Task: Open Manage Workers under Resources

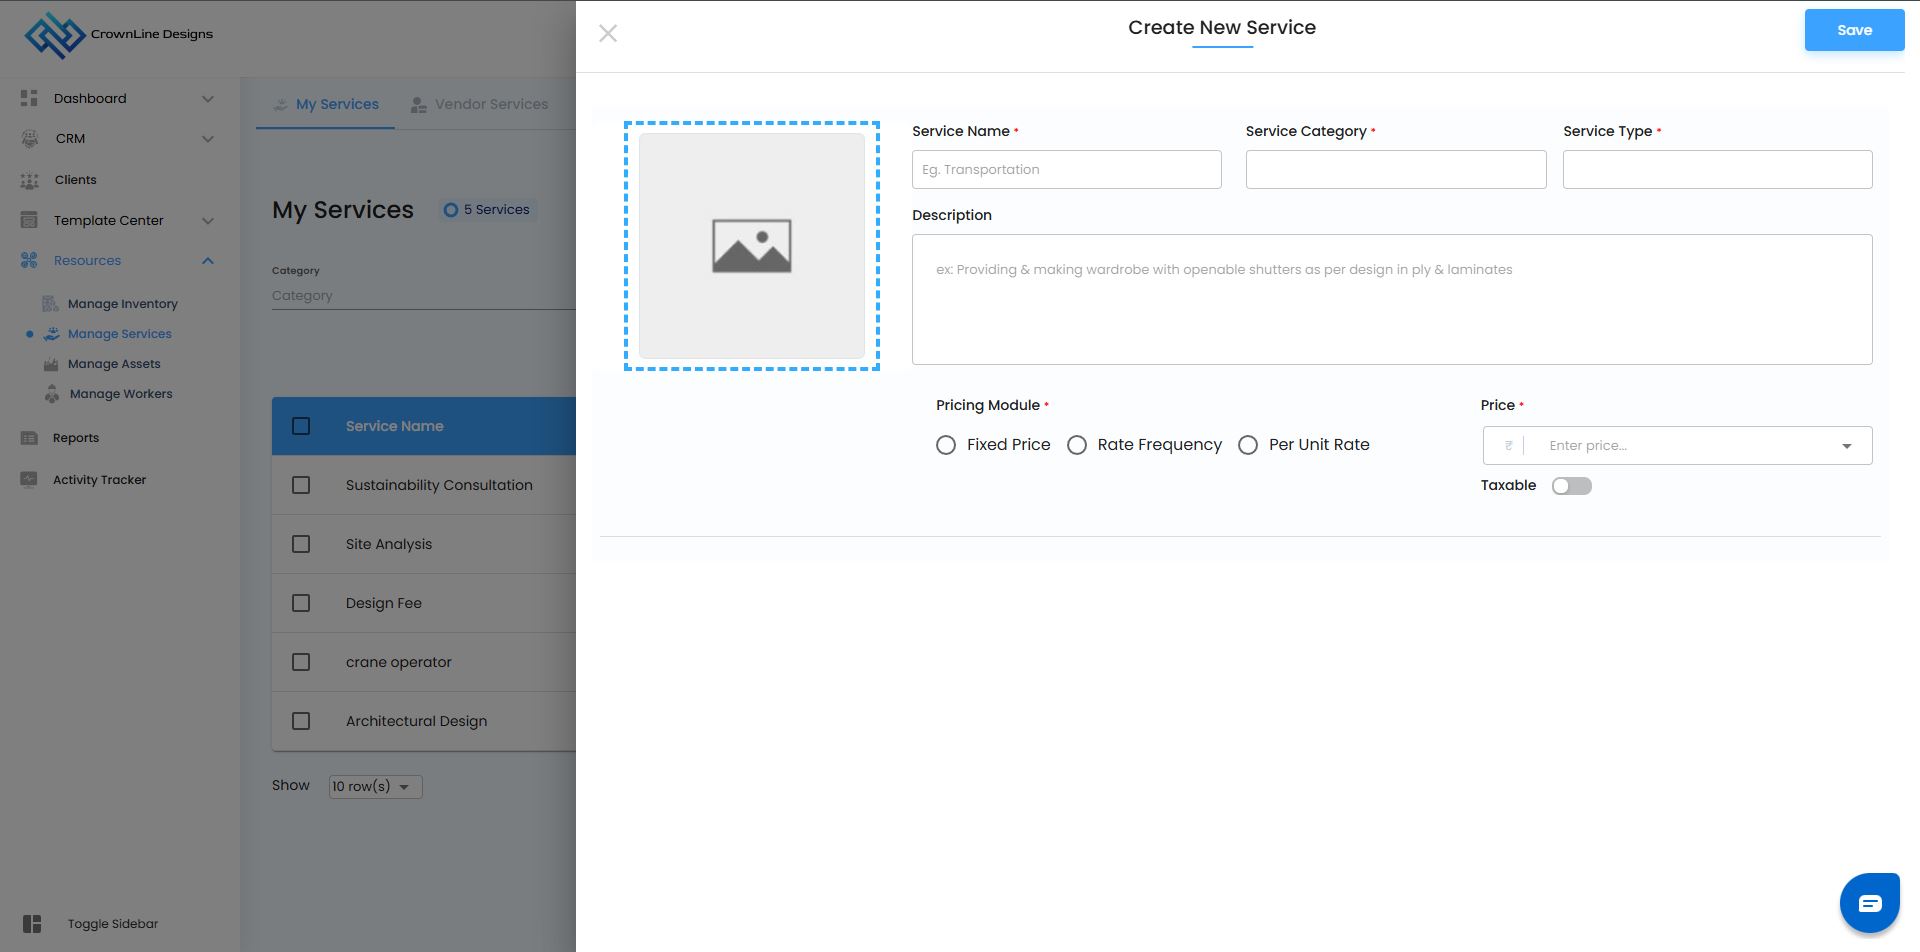Action: point(120,394)
